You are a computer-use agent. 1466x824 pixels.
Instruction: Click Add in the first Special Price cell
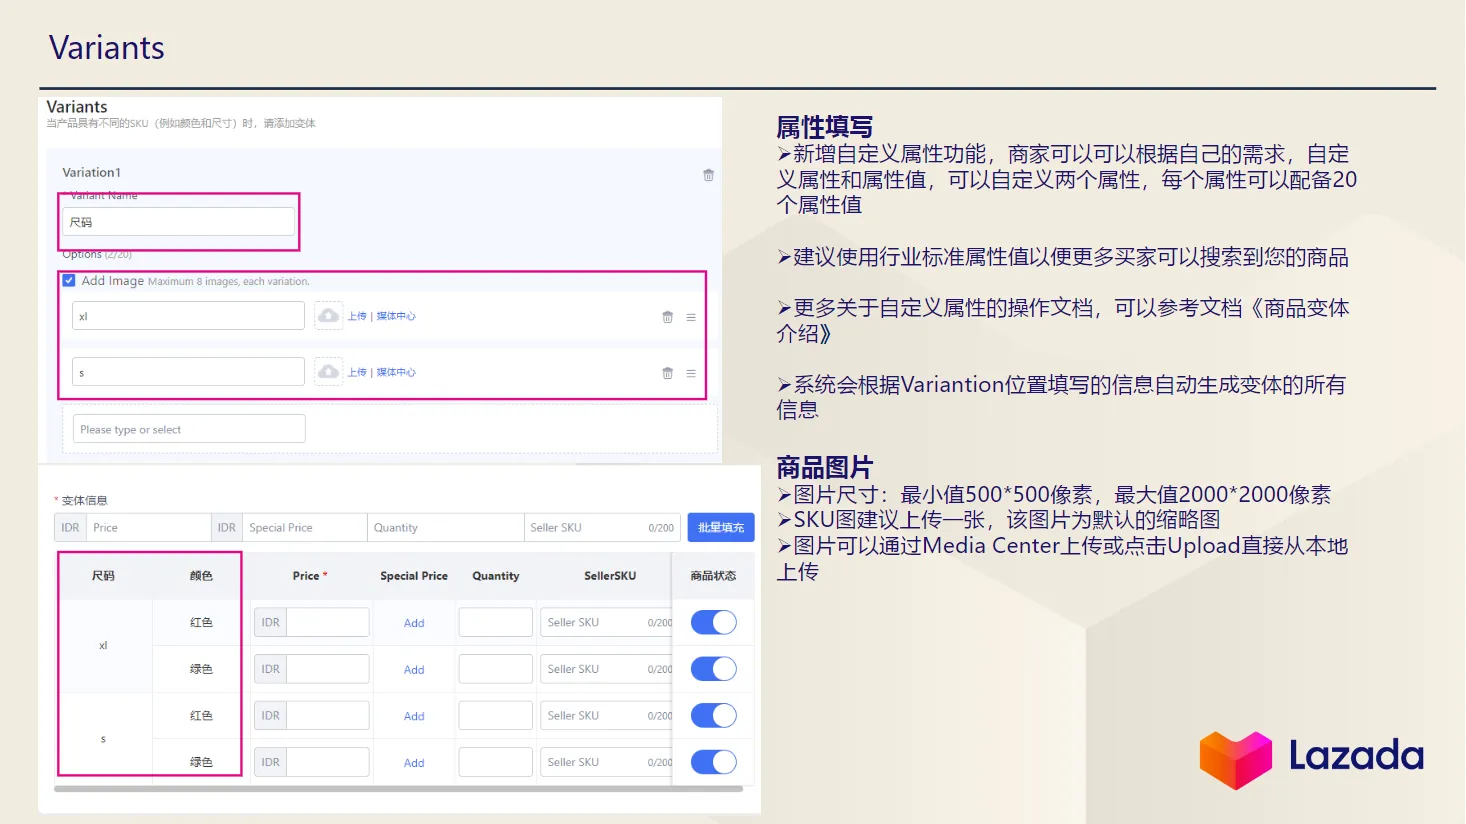413,622
